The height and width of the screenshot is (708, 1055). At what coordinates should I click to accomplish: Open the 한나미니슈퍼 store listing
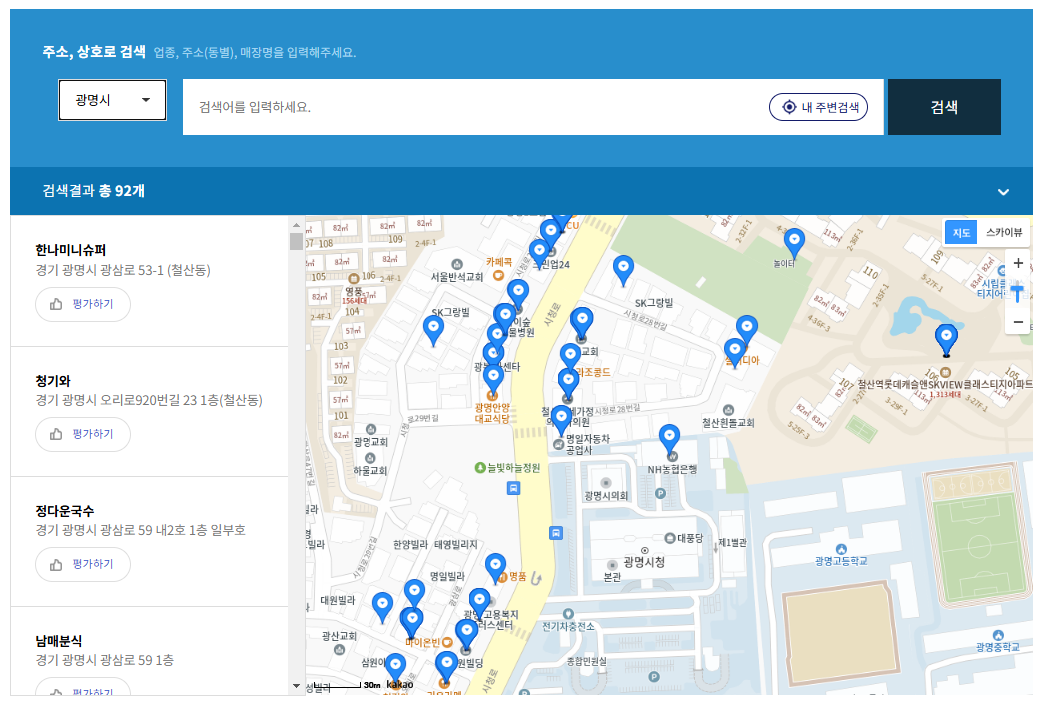[x=71, y=250]
